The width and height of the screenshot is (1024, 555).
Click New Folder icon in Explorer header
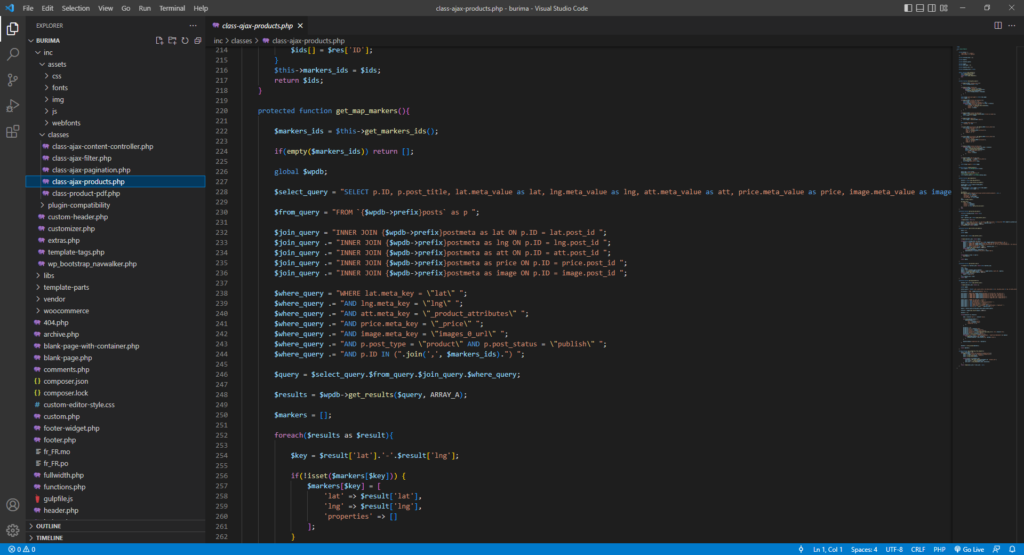click(172, 40)
